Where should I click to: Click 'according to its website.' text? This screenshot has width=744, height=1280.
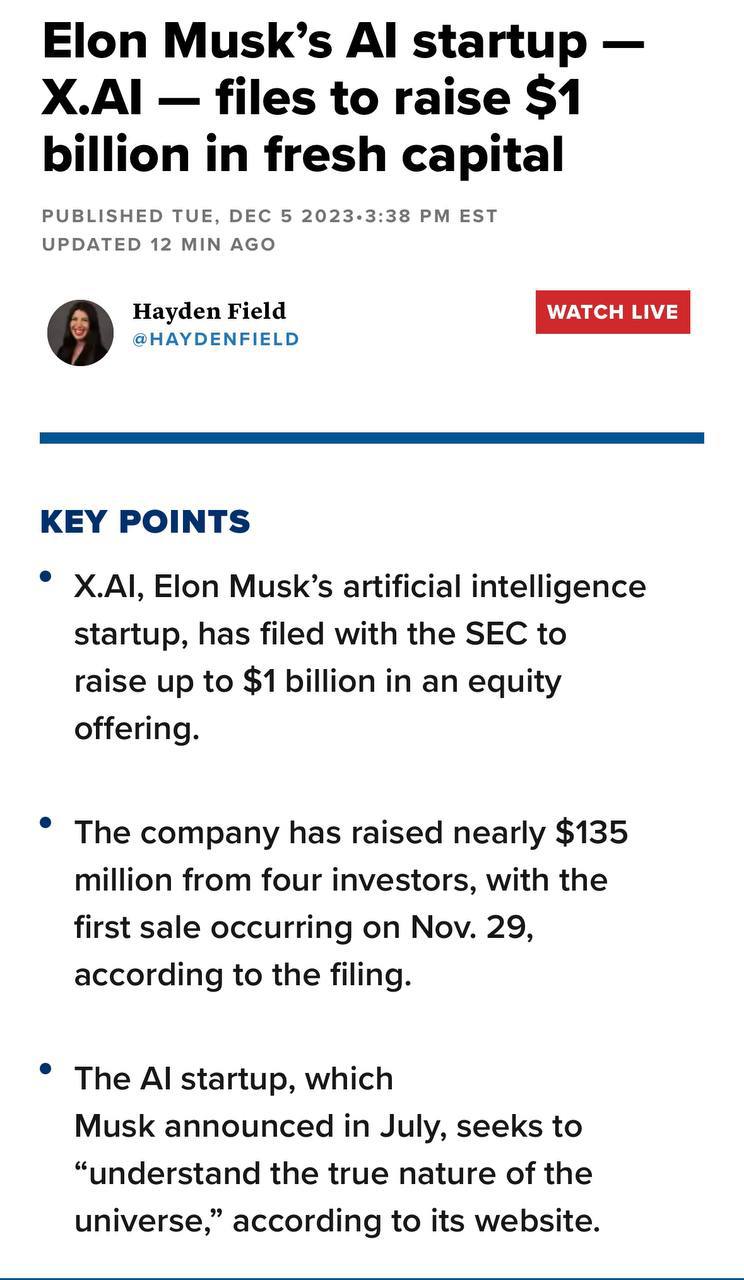tap(416, 1221)
